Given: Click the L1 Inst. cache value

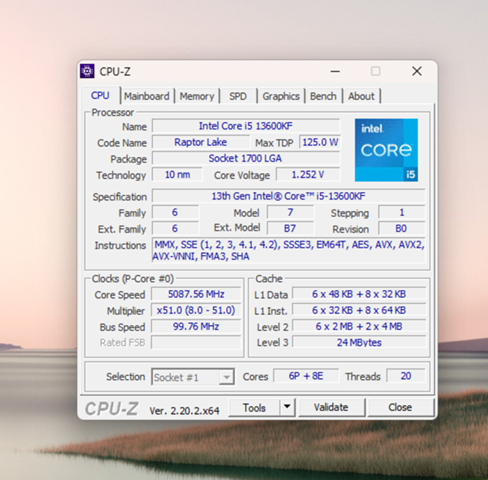Looking at the screenshot, I should click(359, 310).
